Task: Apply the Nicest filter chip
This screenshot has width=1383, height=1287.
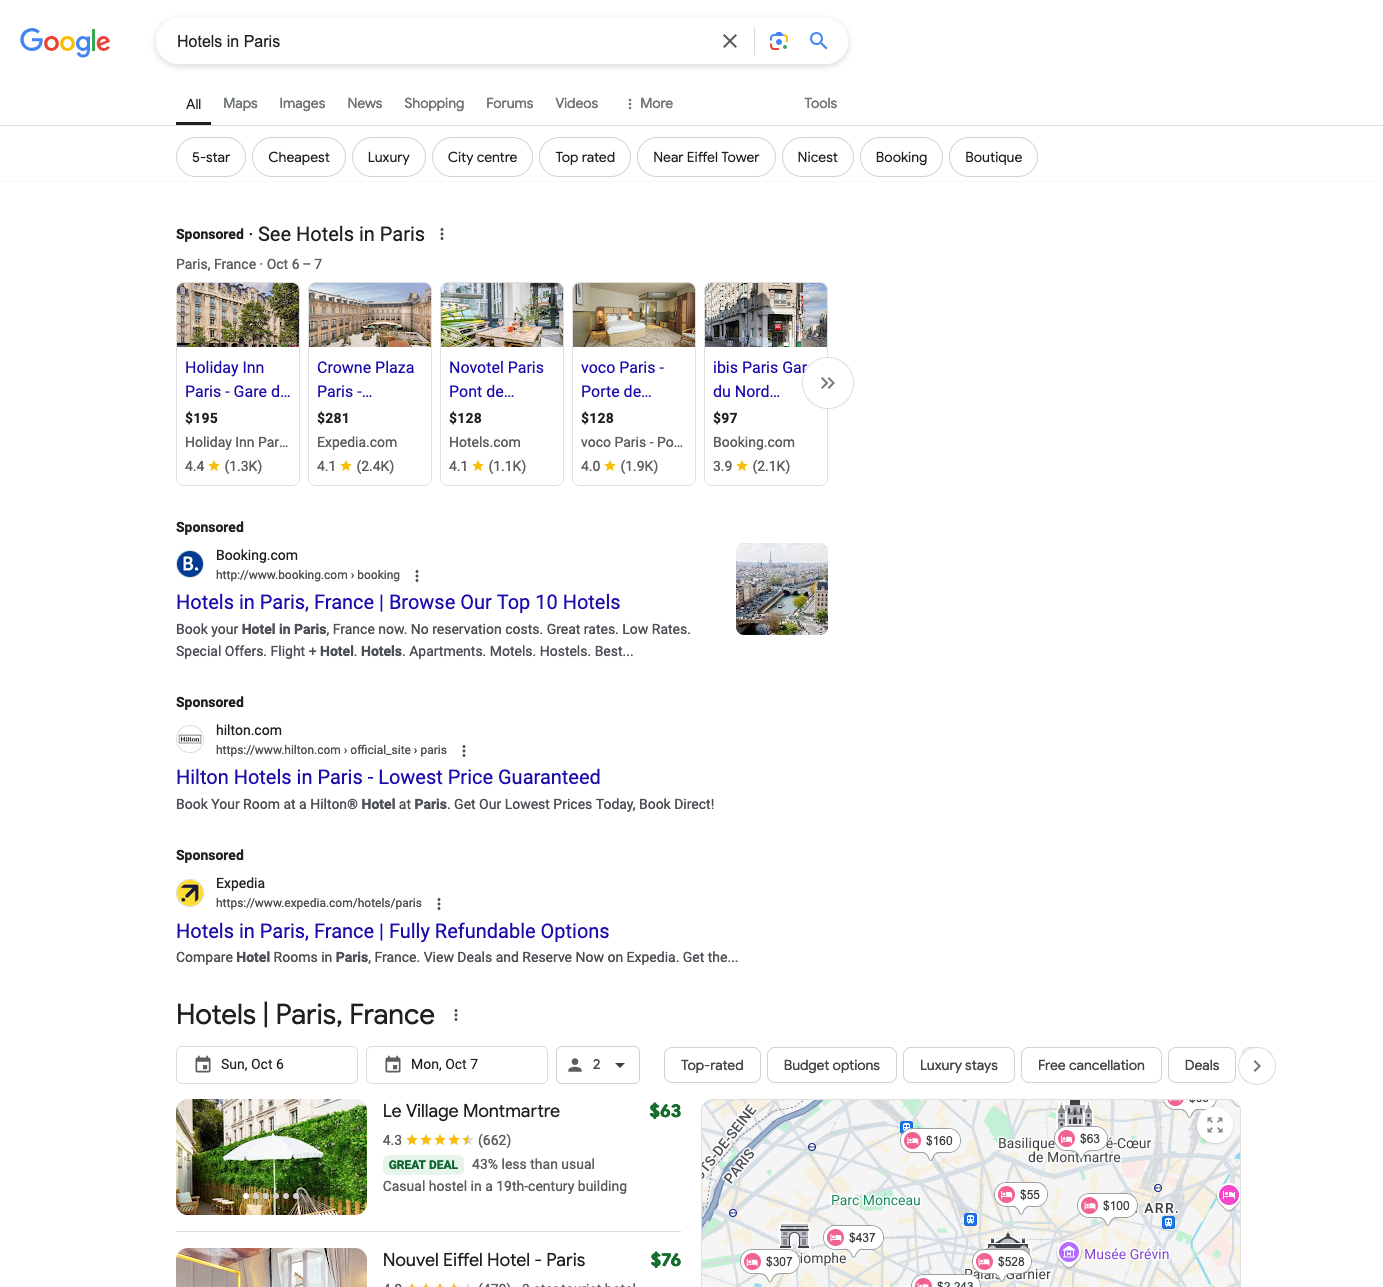Action: coord(818,157)
